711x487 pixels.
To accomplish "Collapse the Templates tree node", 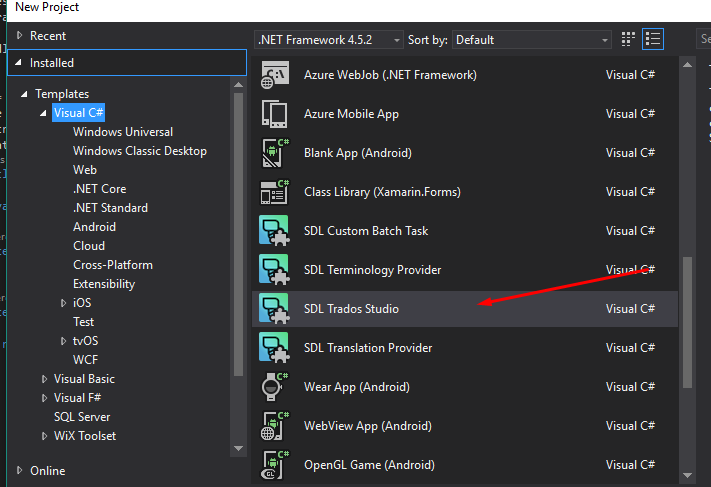I will [24, 94].
